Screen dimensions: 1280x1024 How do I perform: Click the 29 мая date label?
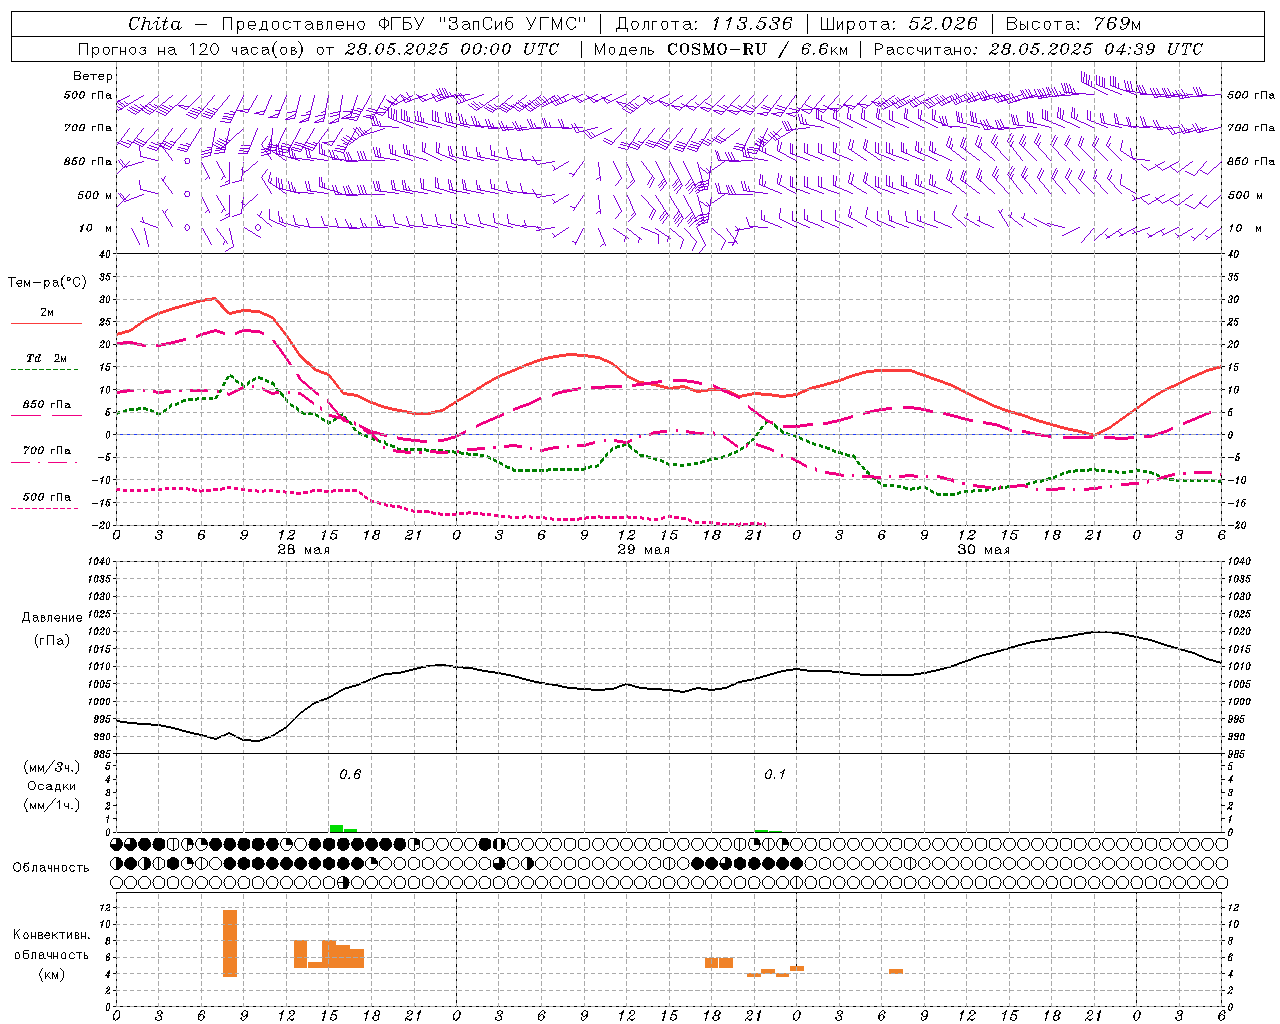(x=643, y=550)
